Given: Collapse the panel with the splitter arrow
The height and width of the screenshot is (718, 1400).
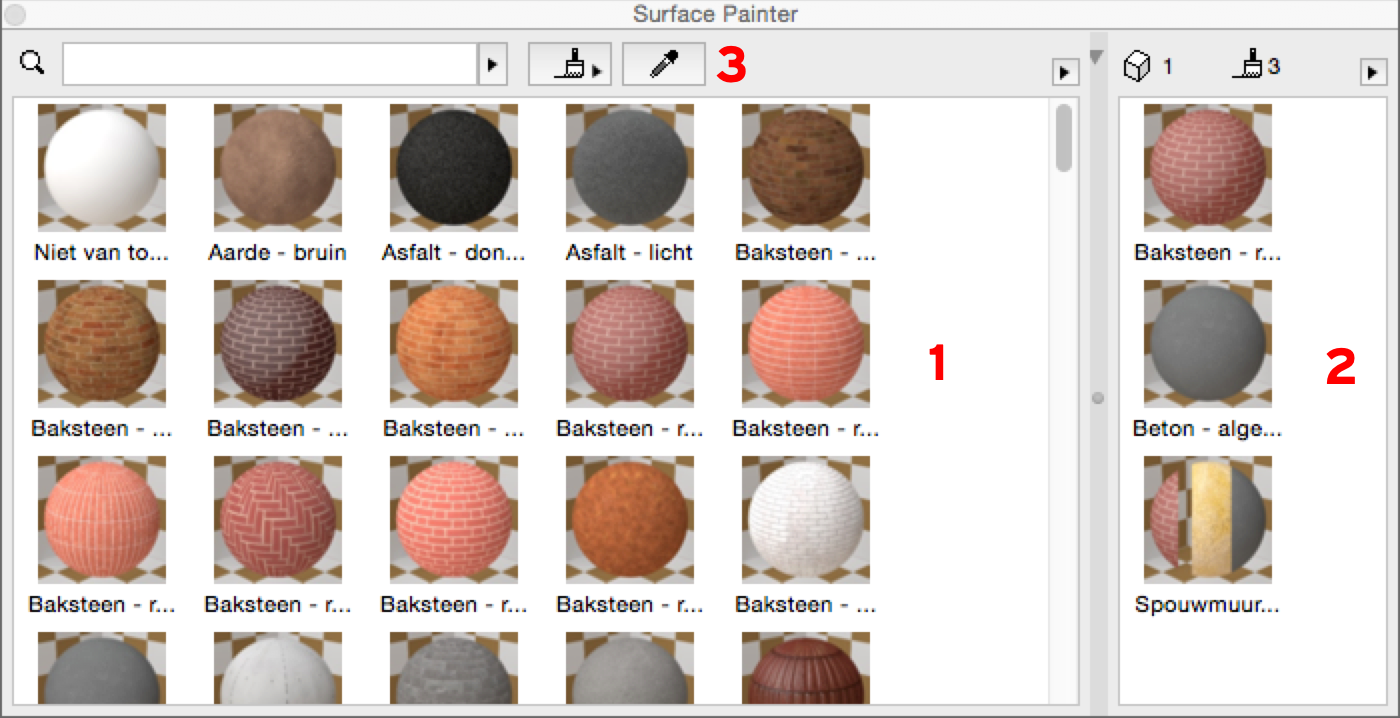Looking at the screenshot, I should pyautogui.click(x=1097, y=56).
